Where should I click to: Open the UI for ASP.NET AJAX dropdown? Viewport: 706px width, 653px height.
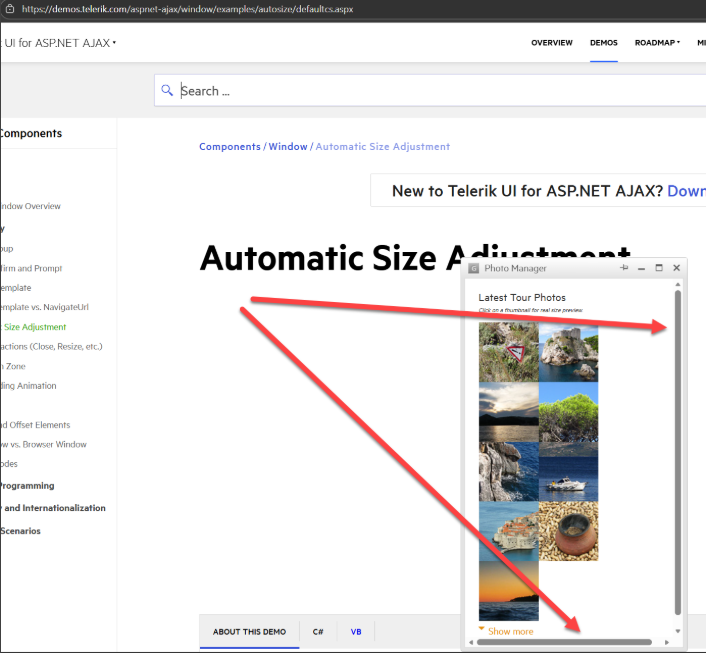pyautogui.click(x=60, y=42)
